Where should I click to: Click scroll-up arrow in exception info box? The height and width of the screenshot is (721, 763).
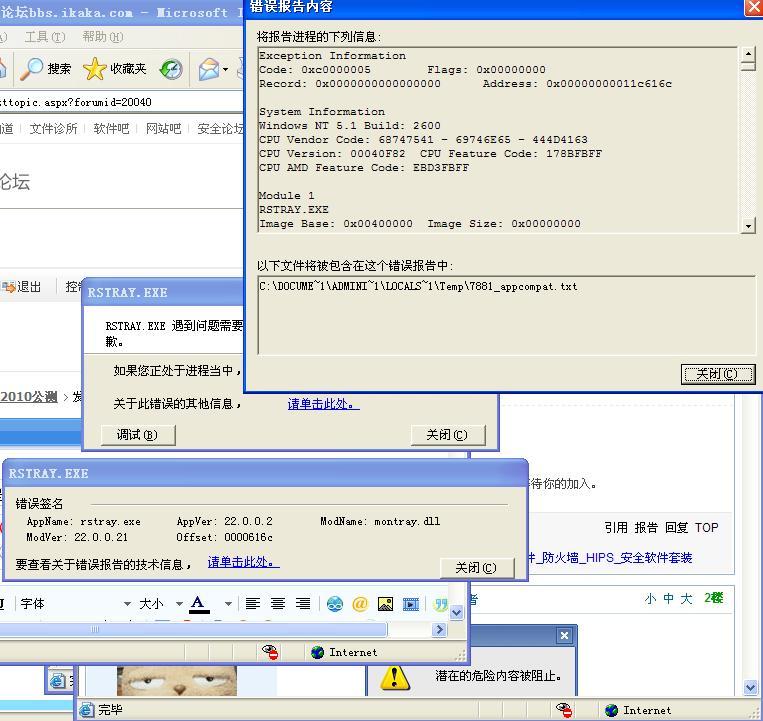748,54
